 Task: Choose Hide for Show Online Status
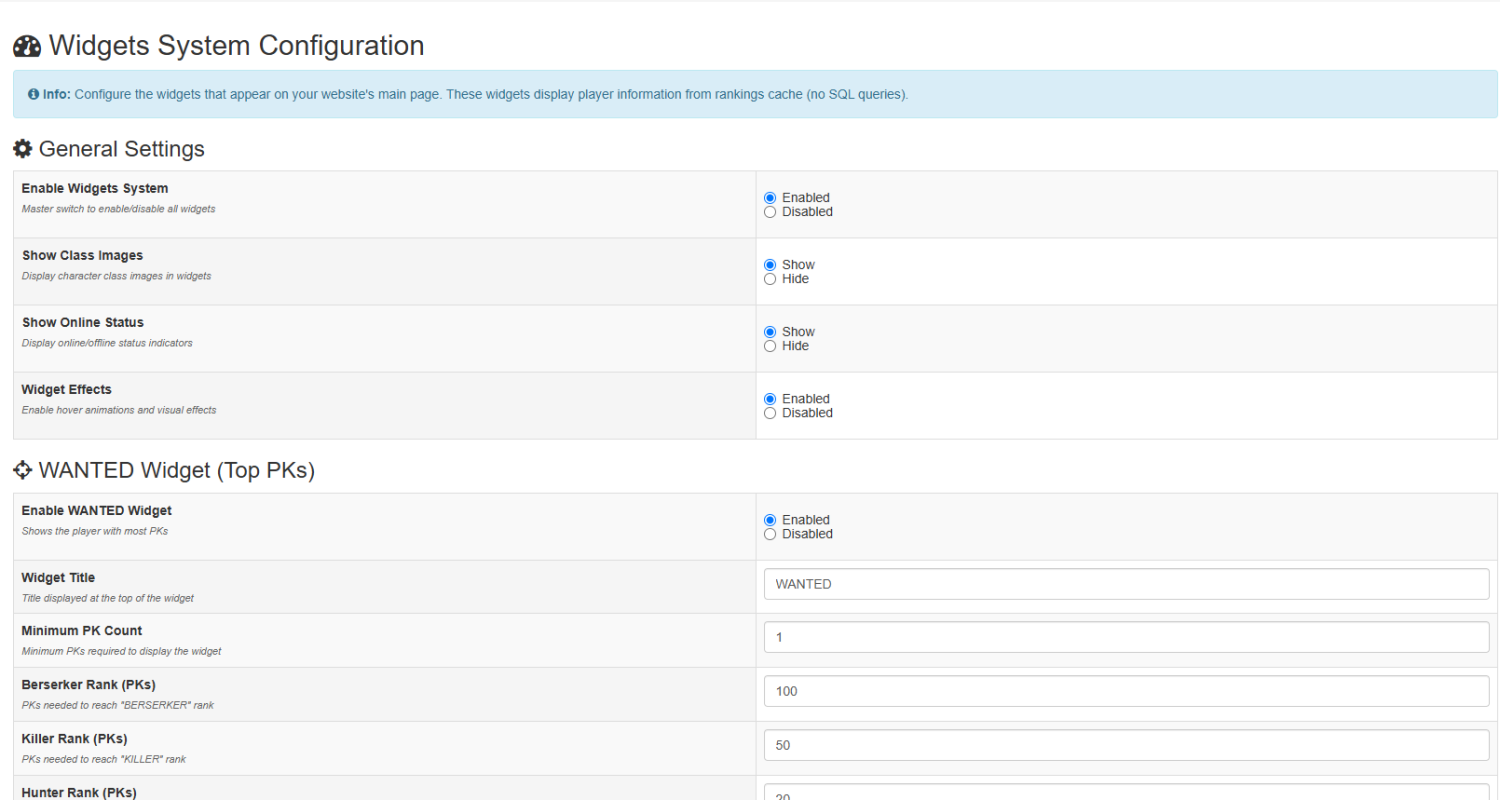pyautogui.click(x=770, y=346)
